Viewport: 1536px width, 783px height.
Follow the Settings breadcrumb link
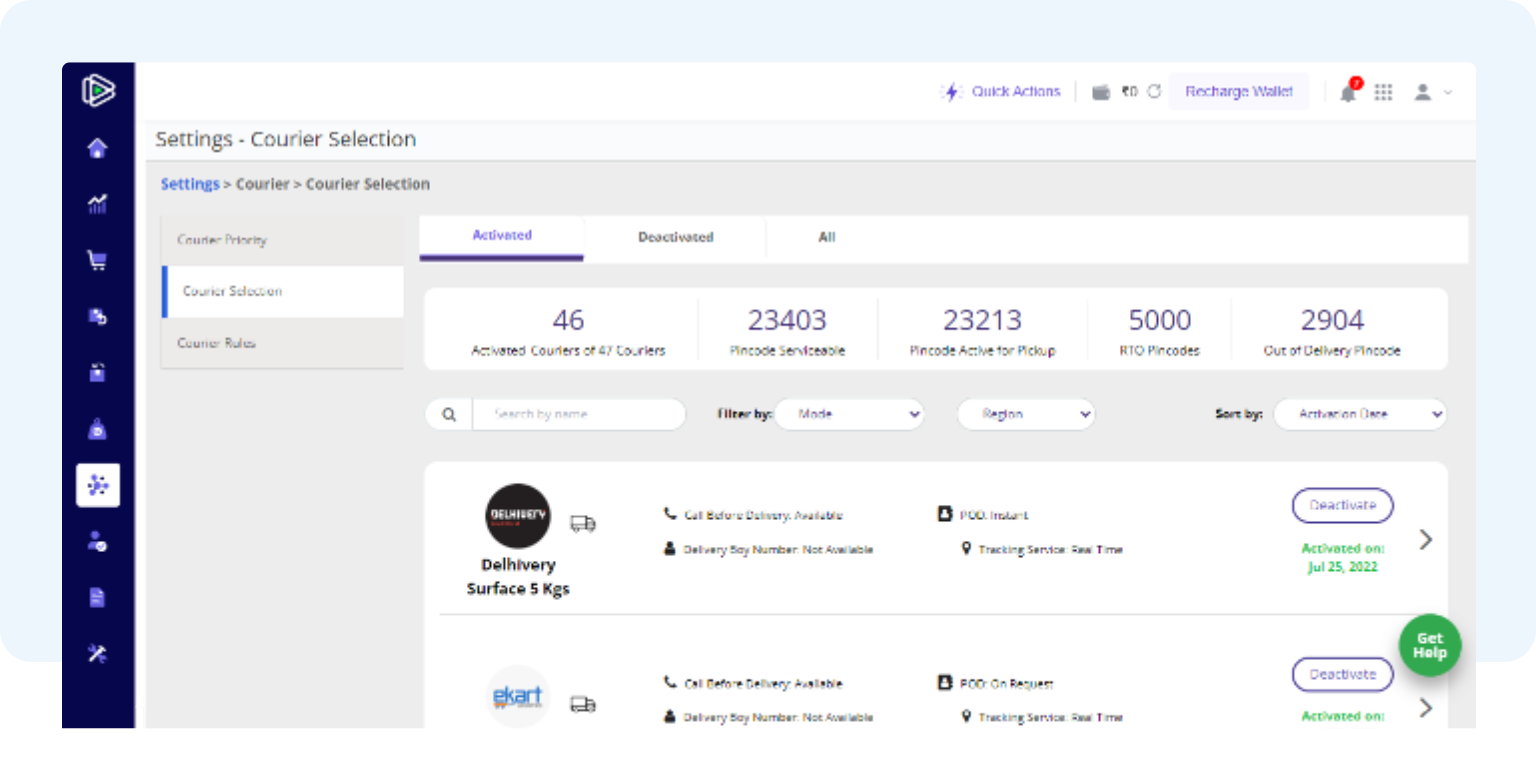pos(190,184)
